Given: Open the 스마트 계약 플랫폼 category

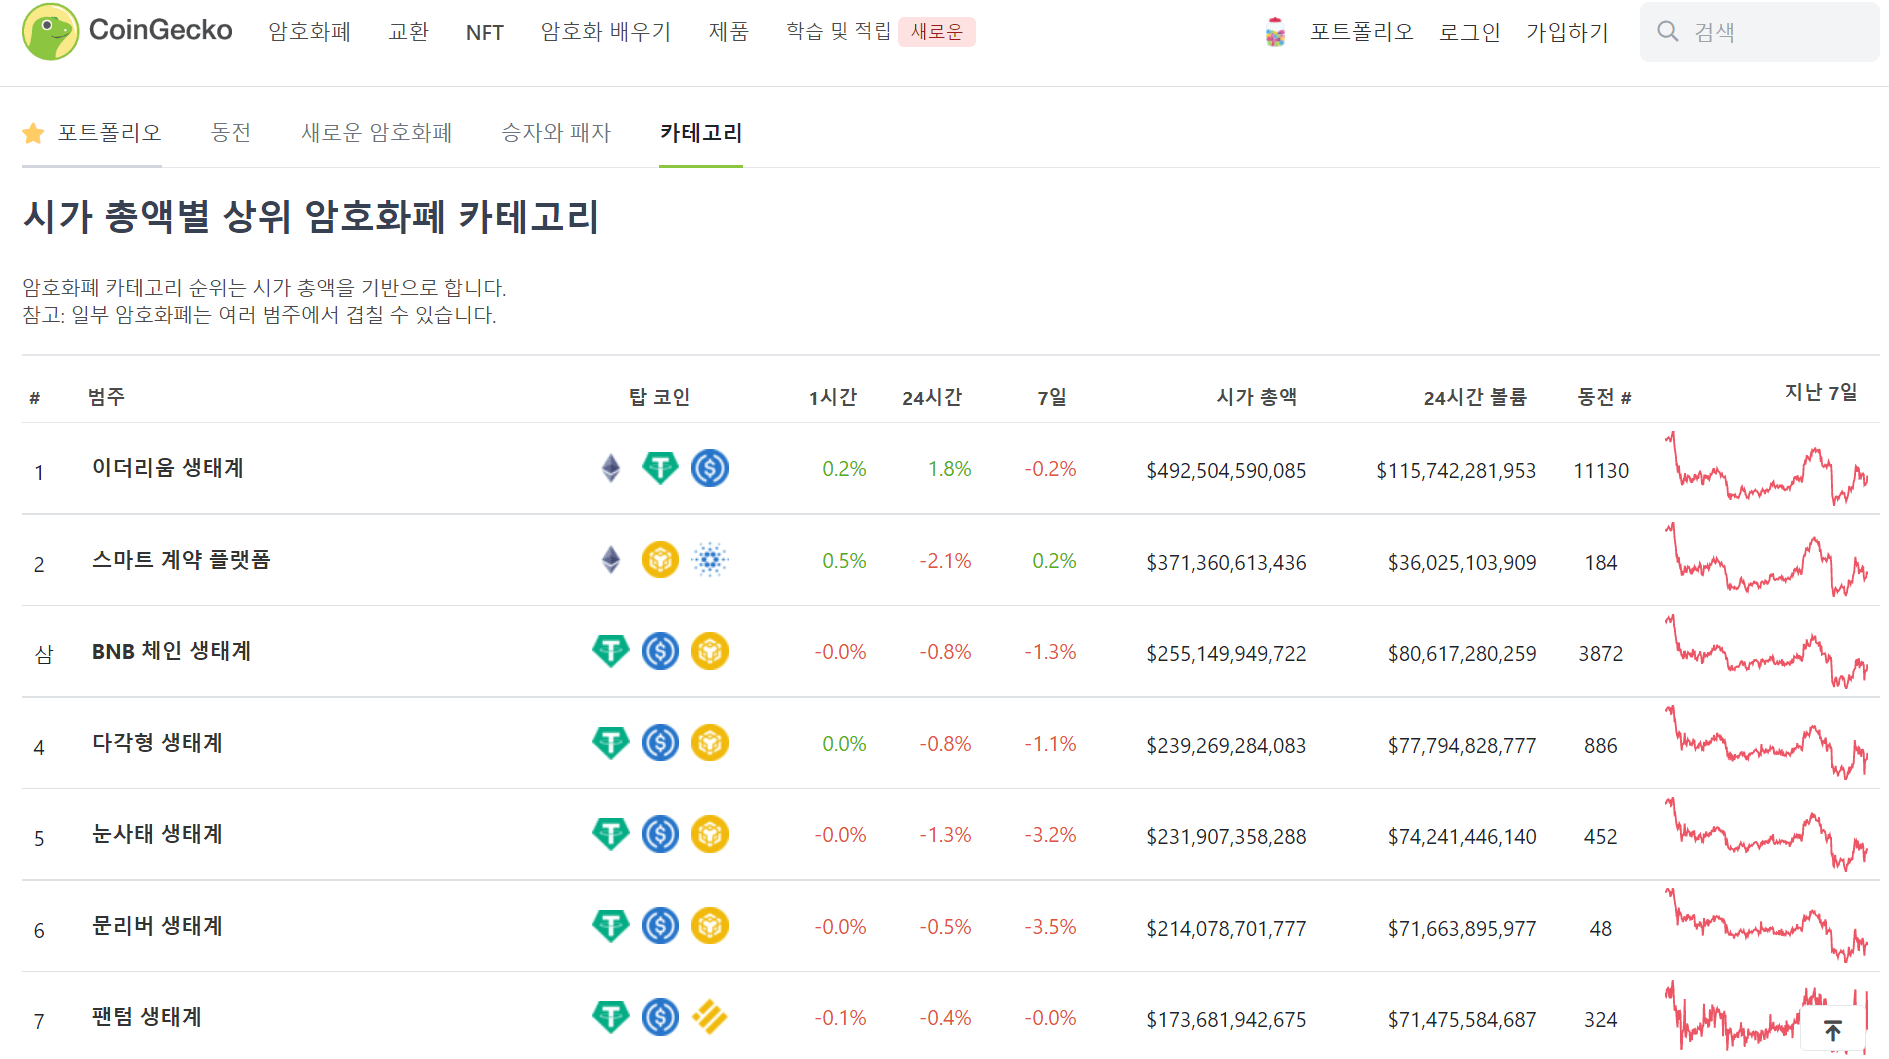Looking at the screenshot, I should [181, 560].
